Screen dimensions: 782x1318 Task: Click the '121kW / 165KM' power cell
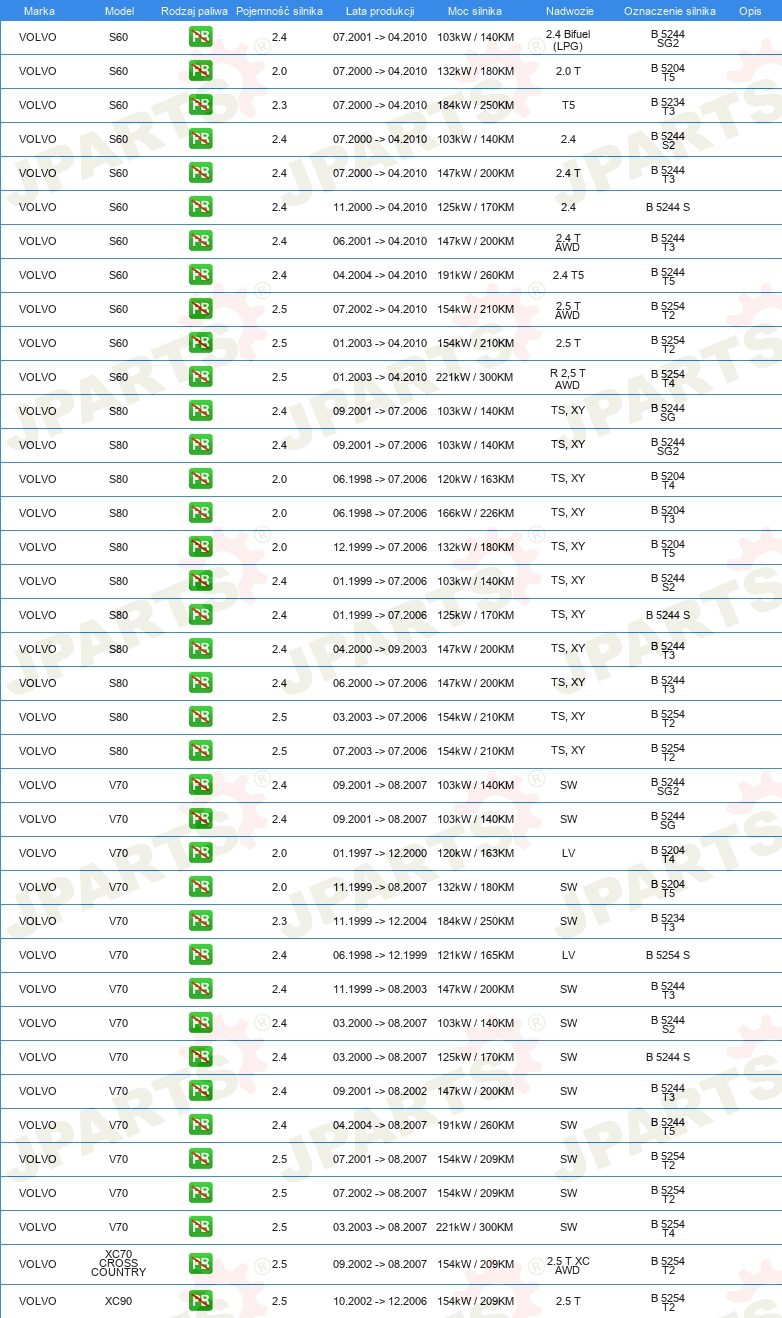coord(475,956)
